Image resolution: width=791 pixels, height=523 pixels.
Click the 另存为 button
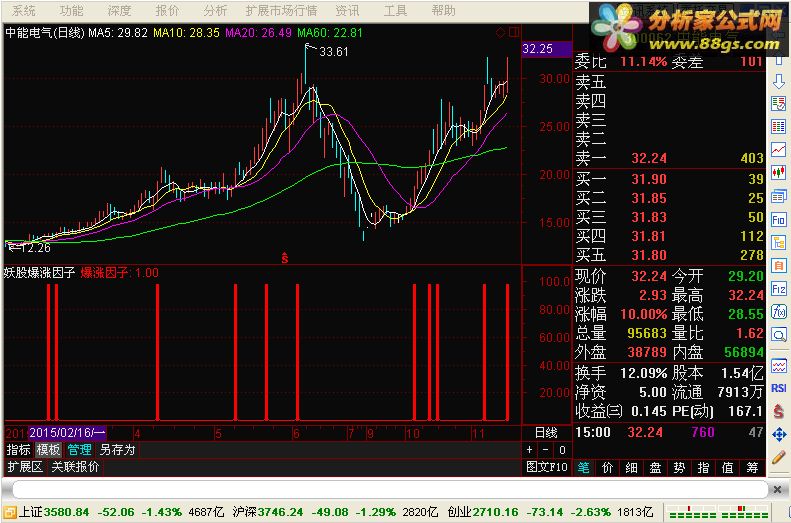117,449
